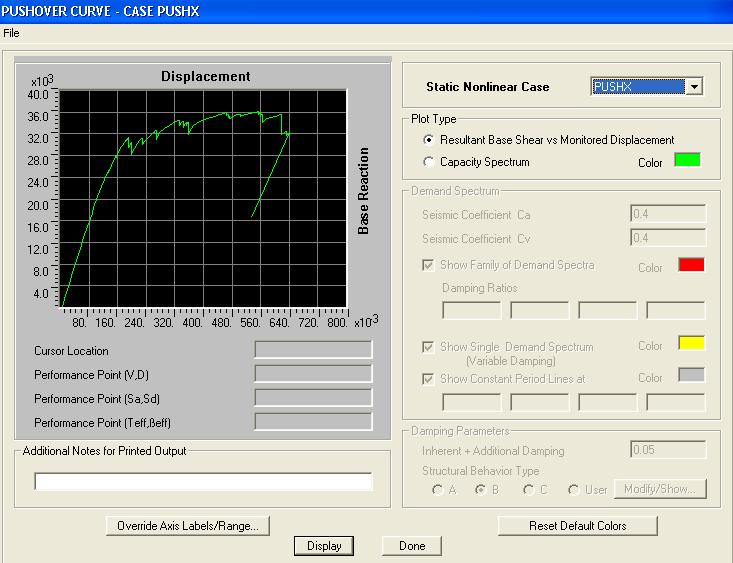Toggle Show Single Demand Spectrum checkbox
This screenshot has height=563, width=733.
pyautogui.click(x=428, y=347)
